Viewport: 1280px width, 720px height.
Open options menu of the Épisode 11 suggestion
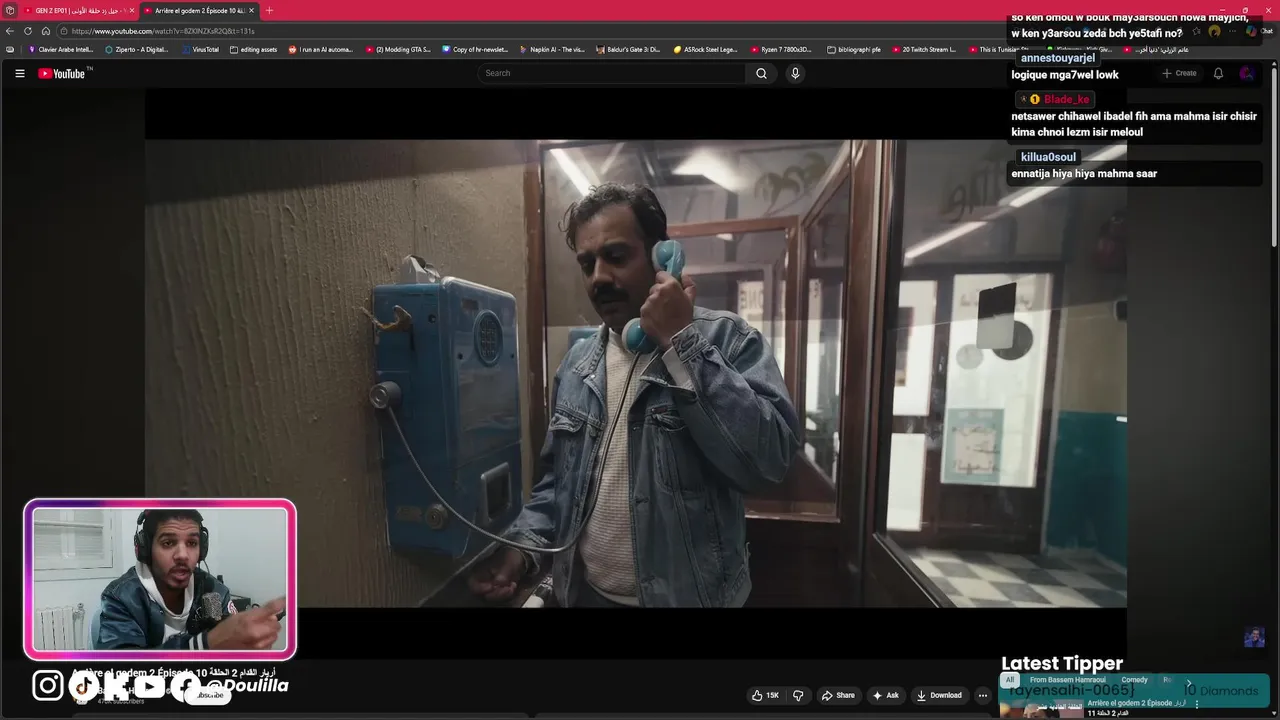[x=1197, y=704]
